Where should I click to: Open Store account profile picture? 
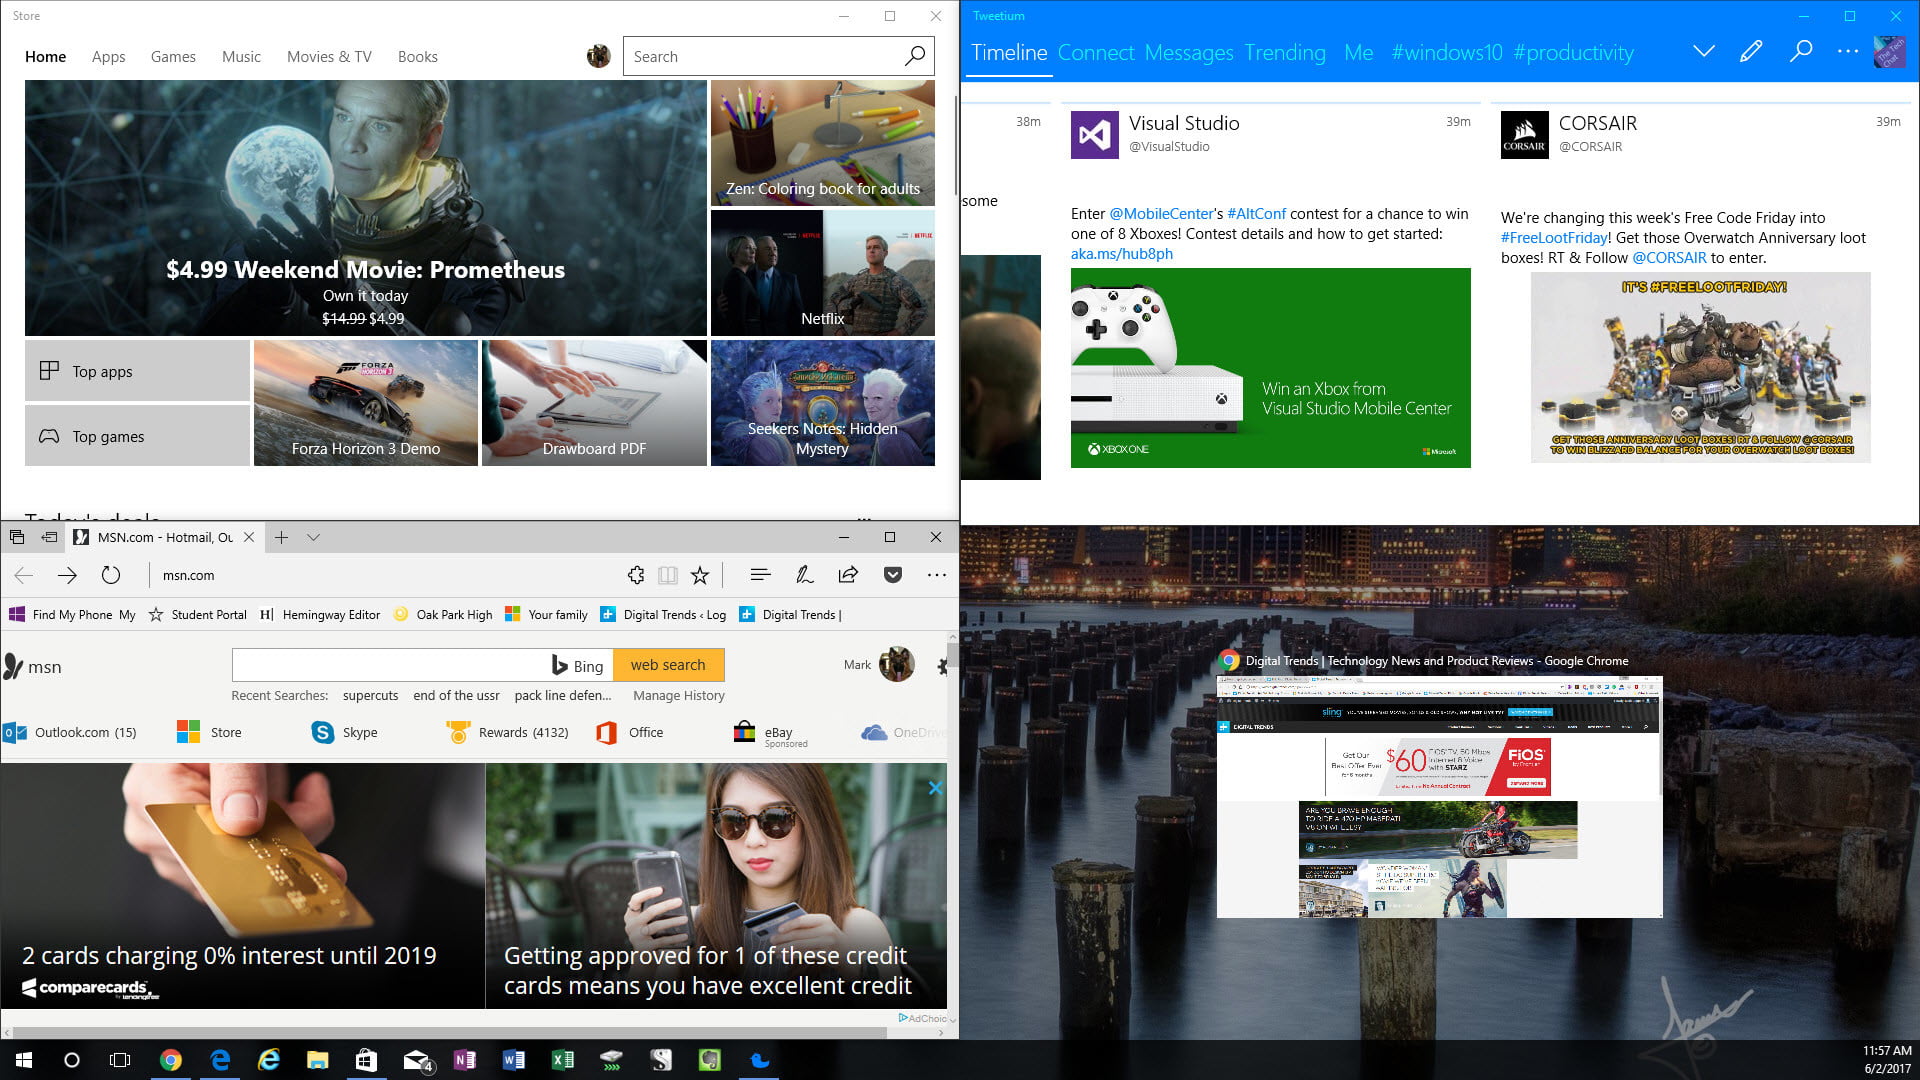pyautogui.click(x=599, y=56)
